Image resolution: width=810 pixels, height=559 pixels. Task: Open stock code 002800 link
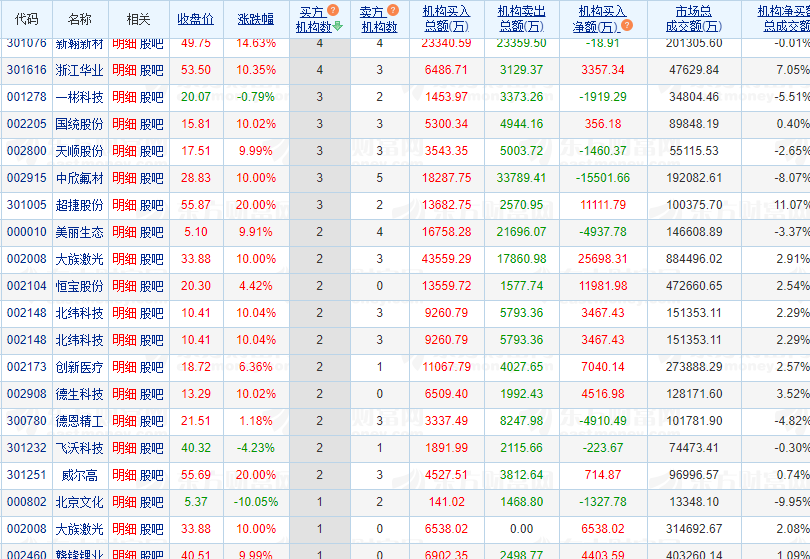[x=27, y=151]
